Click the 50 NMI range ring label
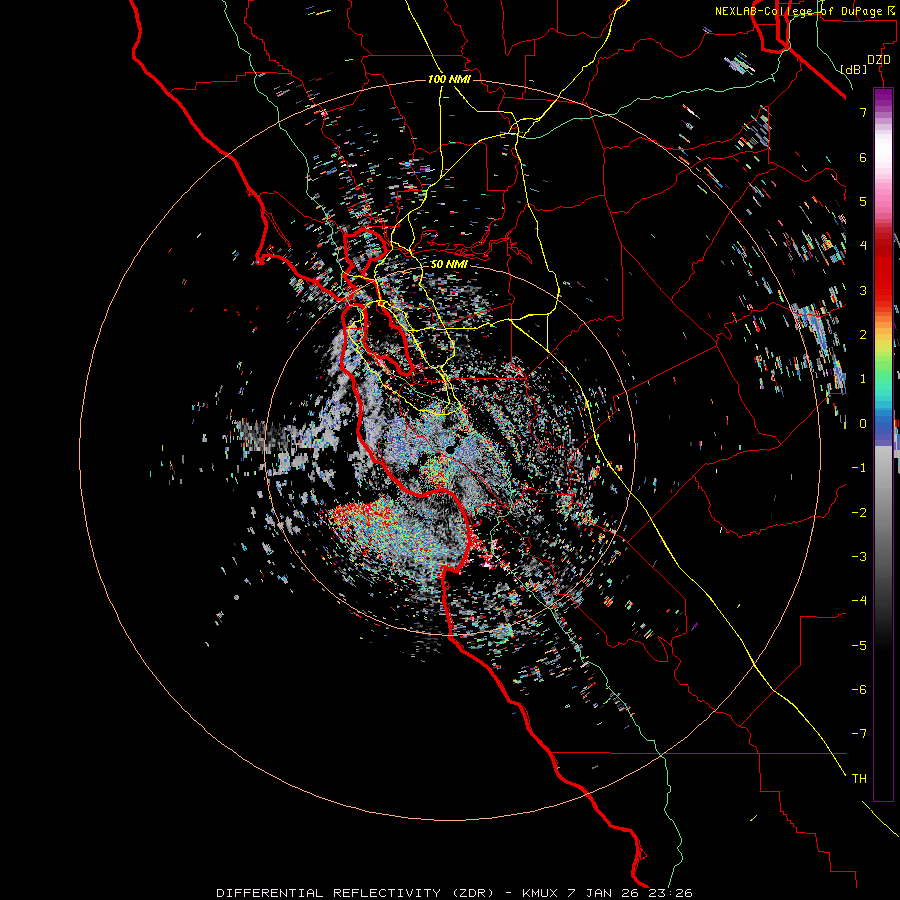 pos(449,264)
